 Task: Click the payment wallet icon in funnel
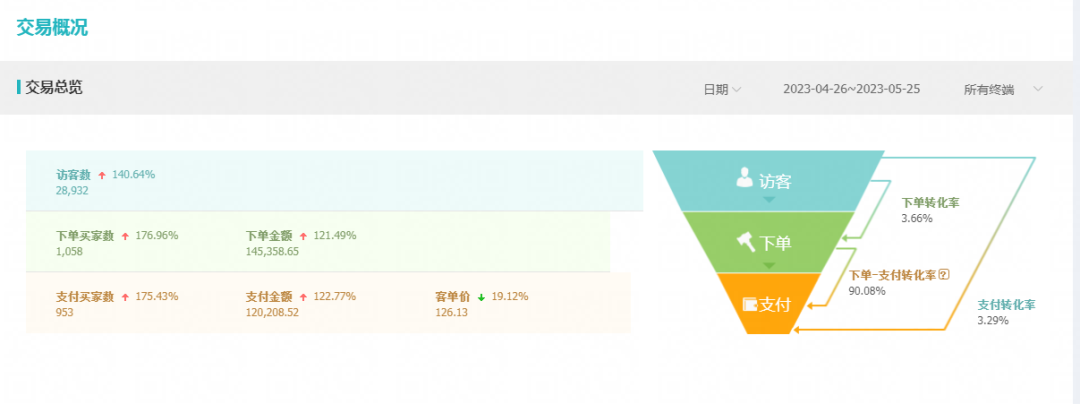[x=749, y=303]
